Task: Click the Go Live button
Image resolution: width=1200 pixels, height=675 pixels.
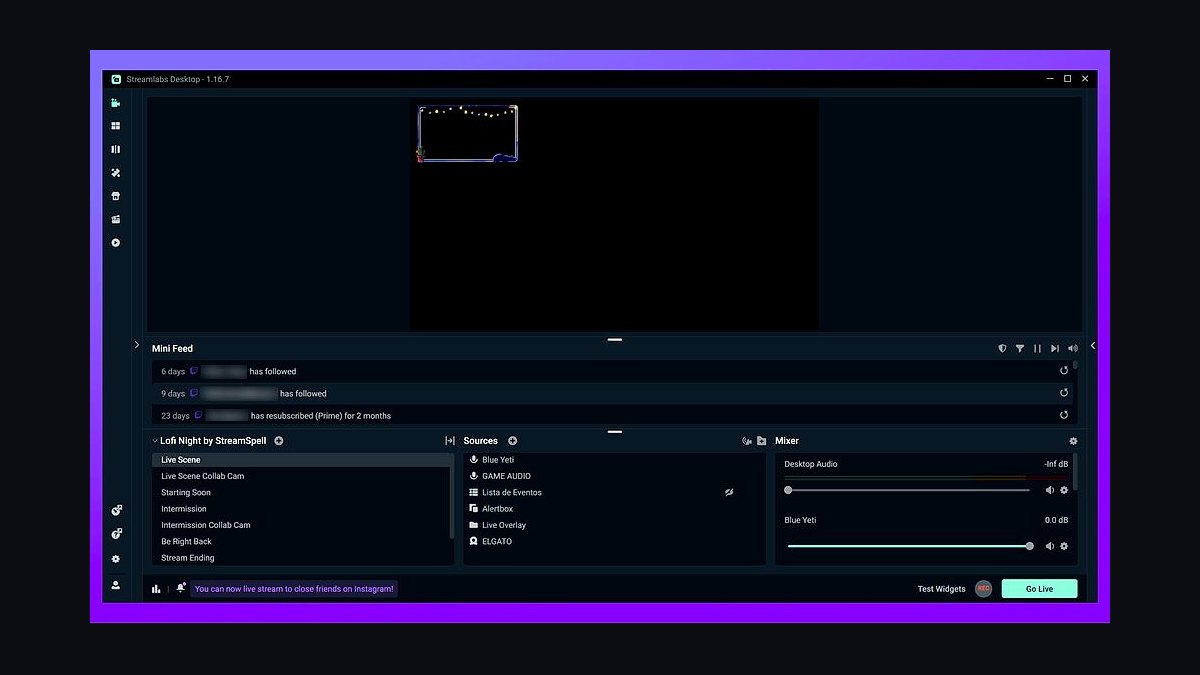Action: pyautogui.click(x=1039, y=589)
